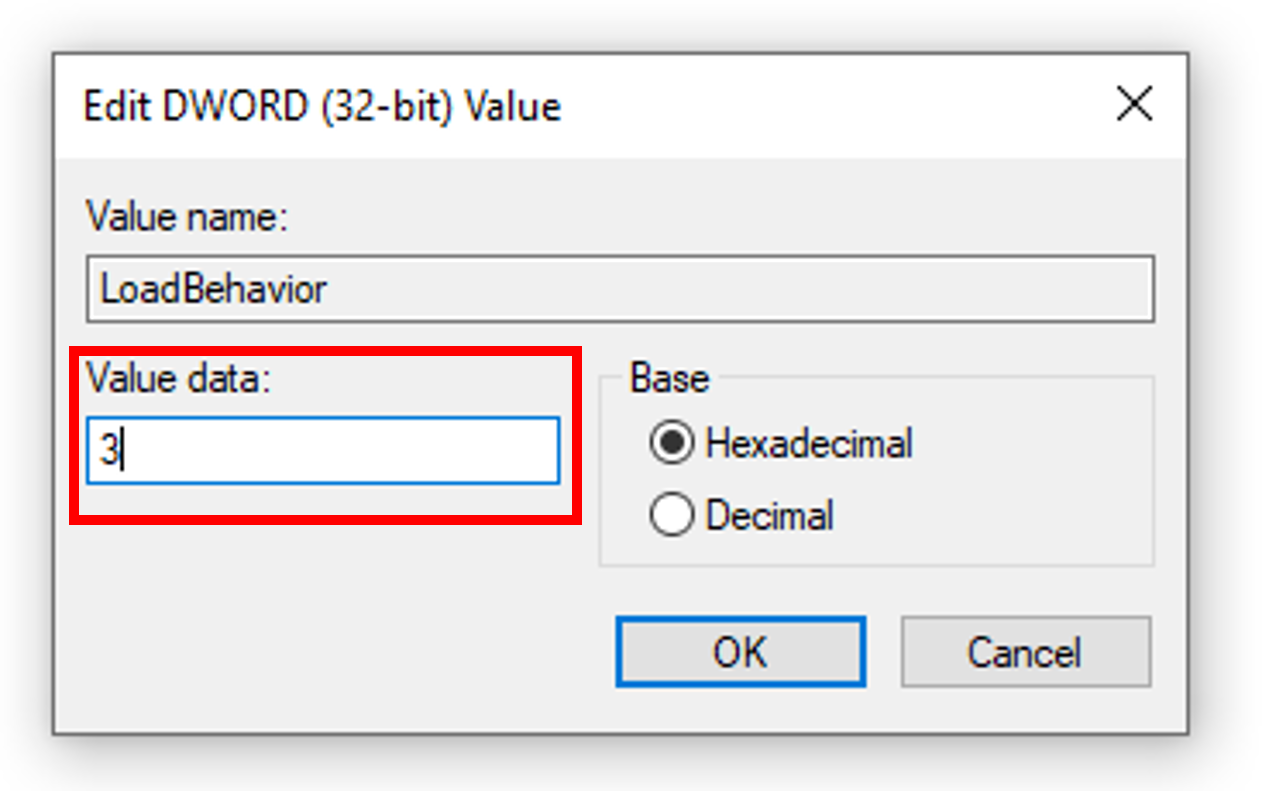This screenshot has height=791, width=1262.
Task: Cancel the DWORD value edit
Action: tap(1025, 652)
